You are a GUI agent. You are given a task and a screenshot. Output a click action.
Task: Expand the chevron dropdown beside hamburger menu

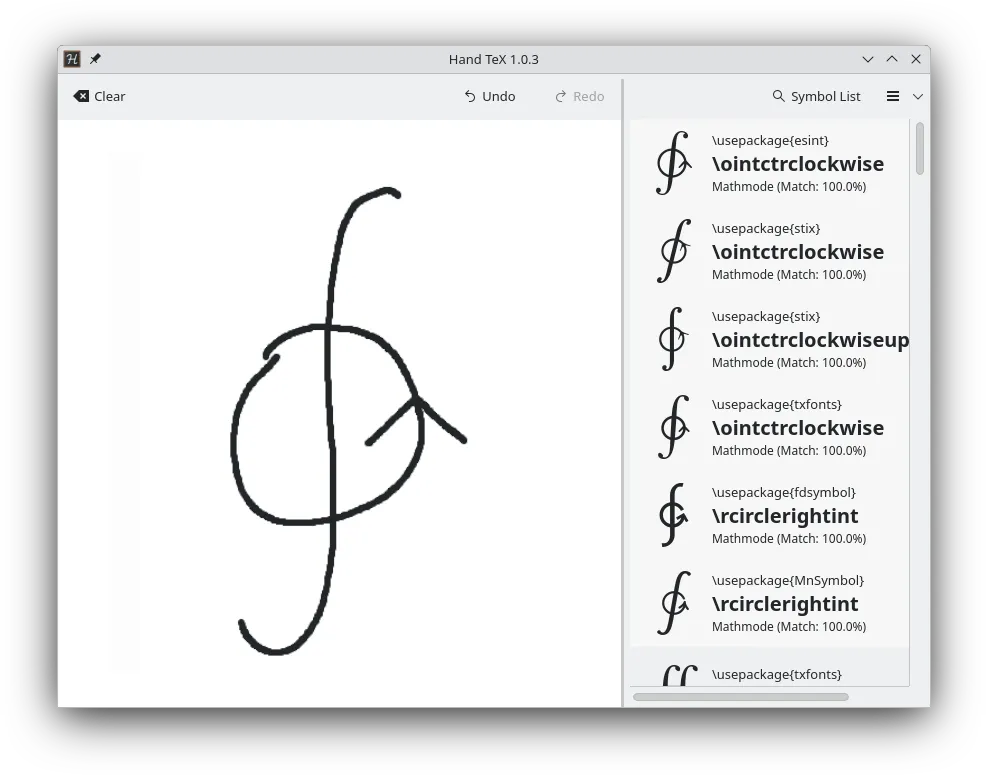pos(918,96)
